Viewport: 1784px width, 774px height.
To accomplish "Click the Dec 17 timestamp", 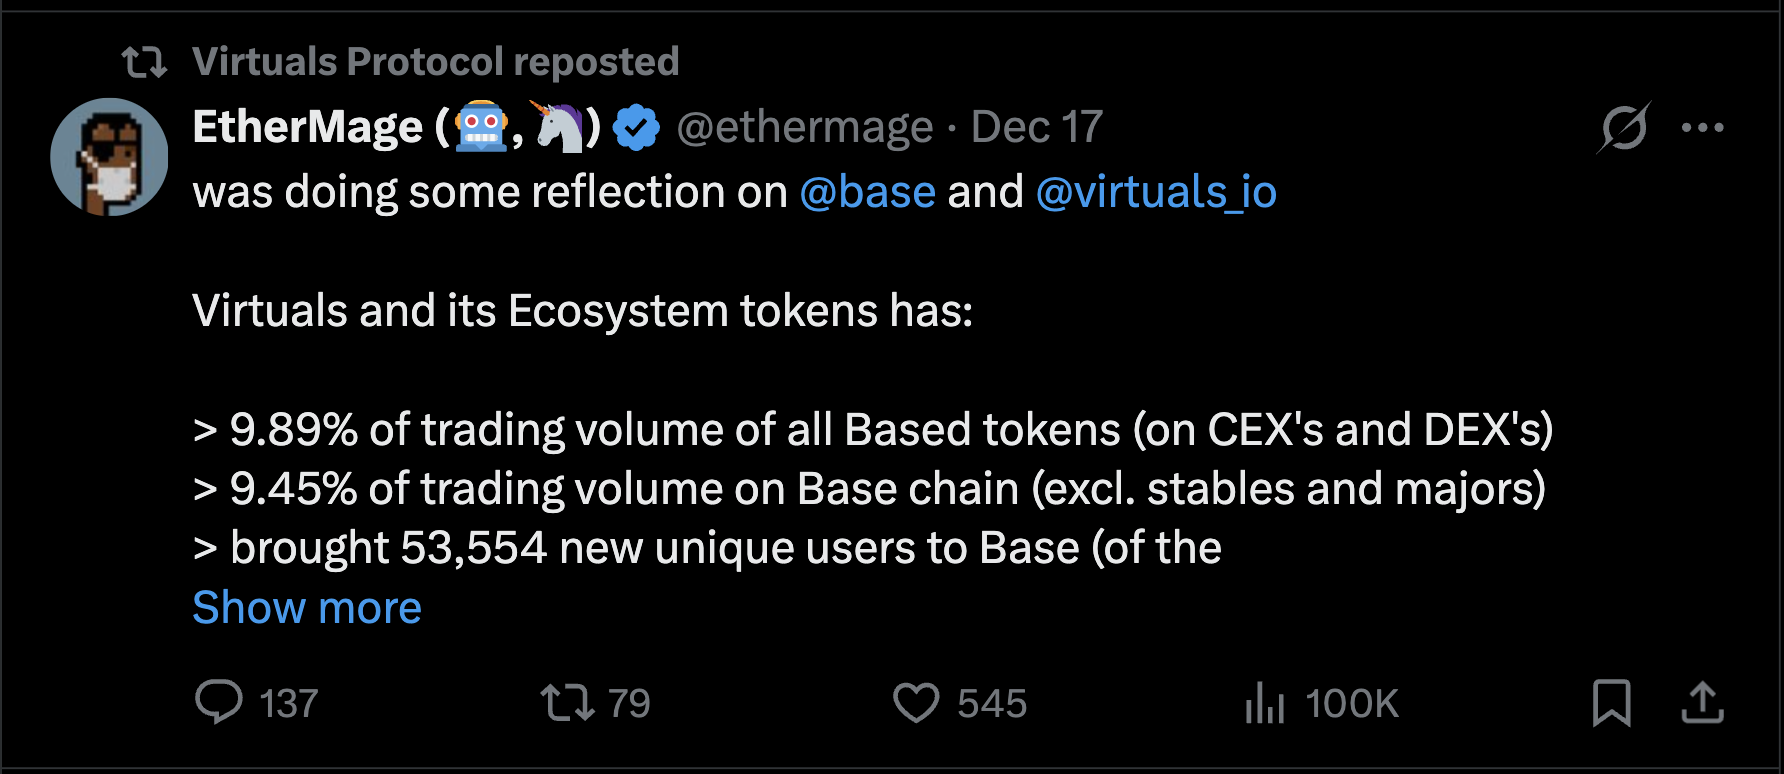I will point(1037,127).
